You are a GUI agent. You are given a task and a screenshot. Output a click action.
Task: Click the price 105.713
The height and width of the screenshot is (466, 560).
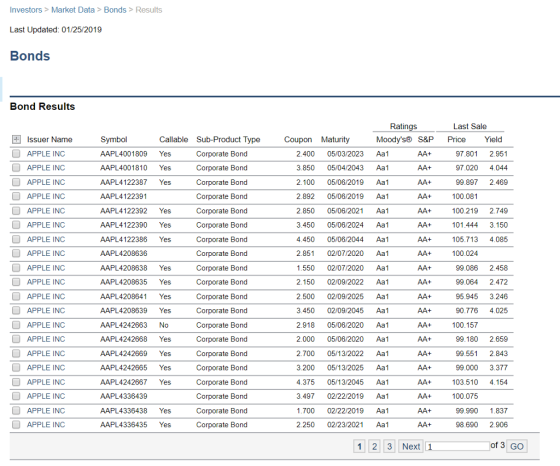coord(465,239)
